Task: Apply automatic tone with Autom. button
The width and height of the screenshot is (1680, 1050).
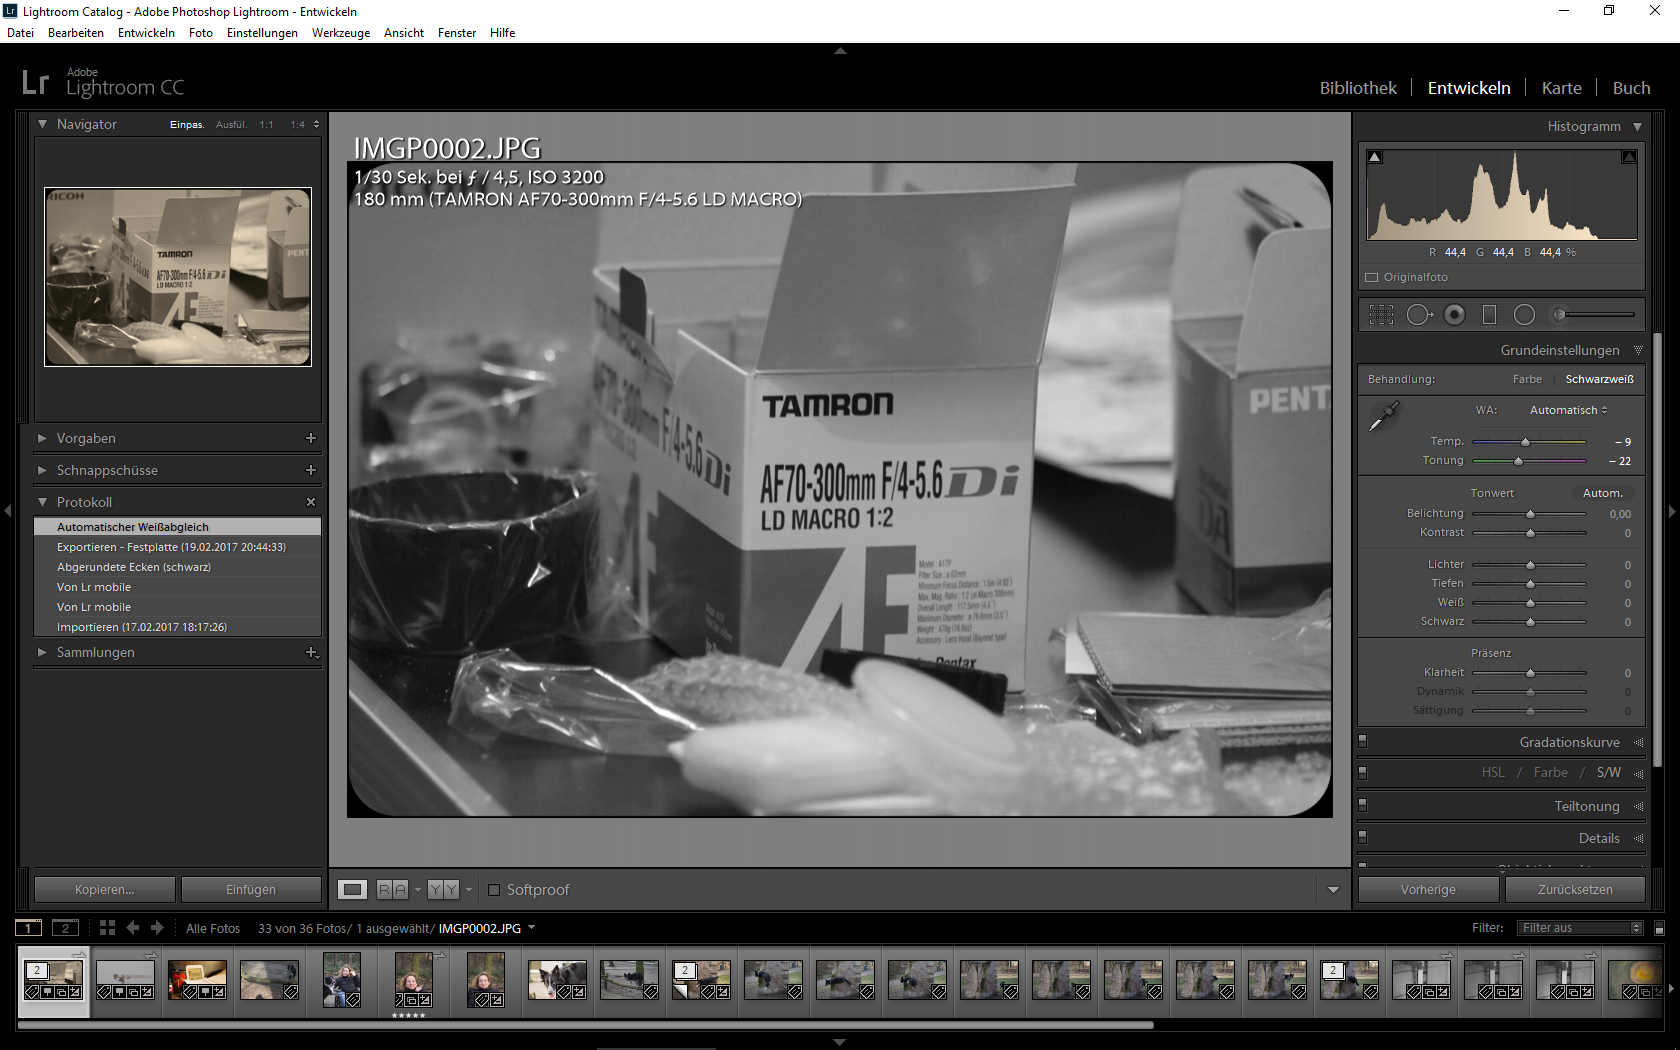Action: click(1602, 493)
